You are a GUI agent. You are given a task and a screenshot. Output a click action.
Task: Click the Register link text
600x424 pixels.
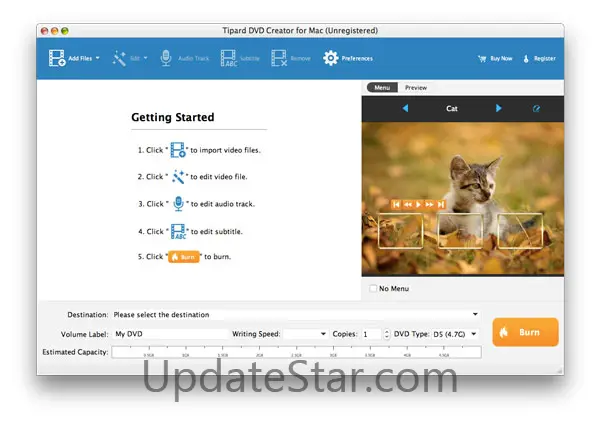(x=545, y=59)
